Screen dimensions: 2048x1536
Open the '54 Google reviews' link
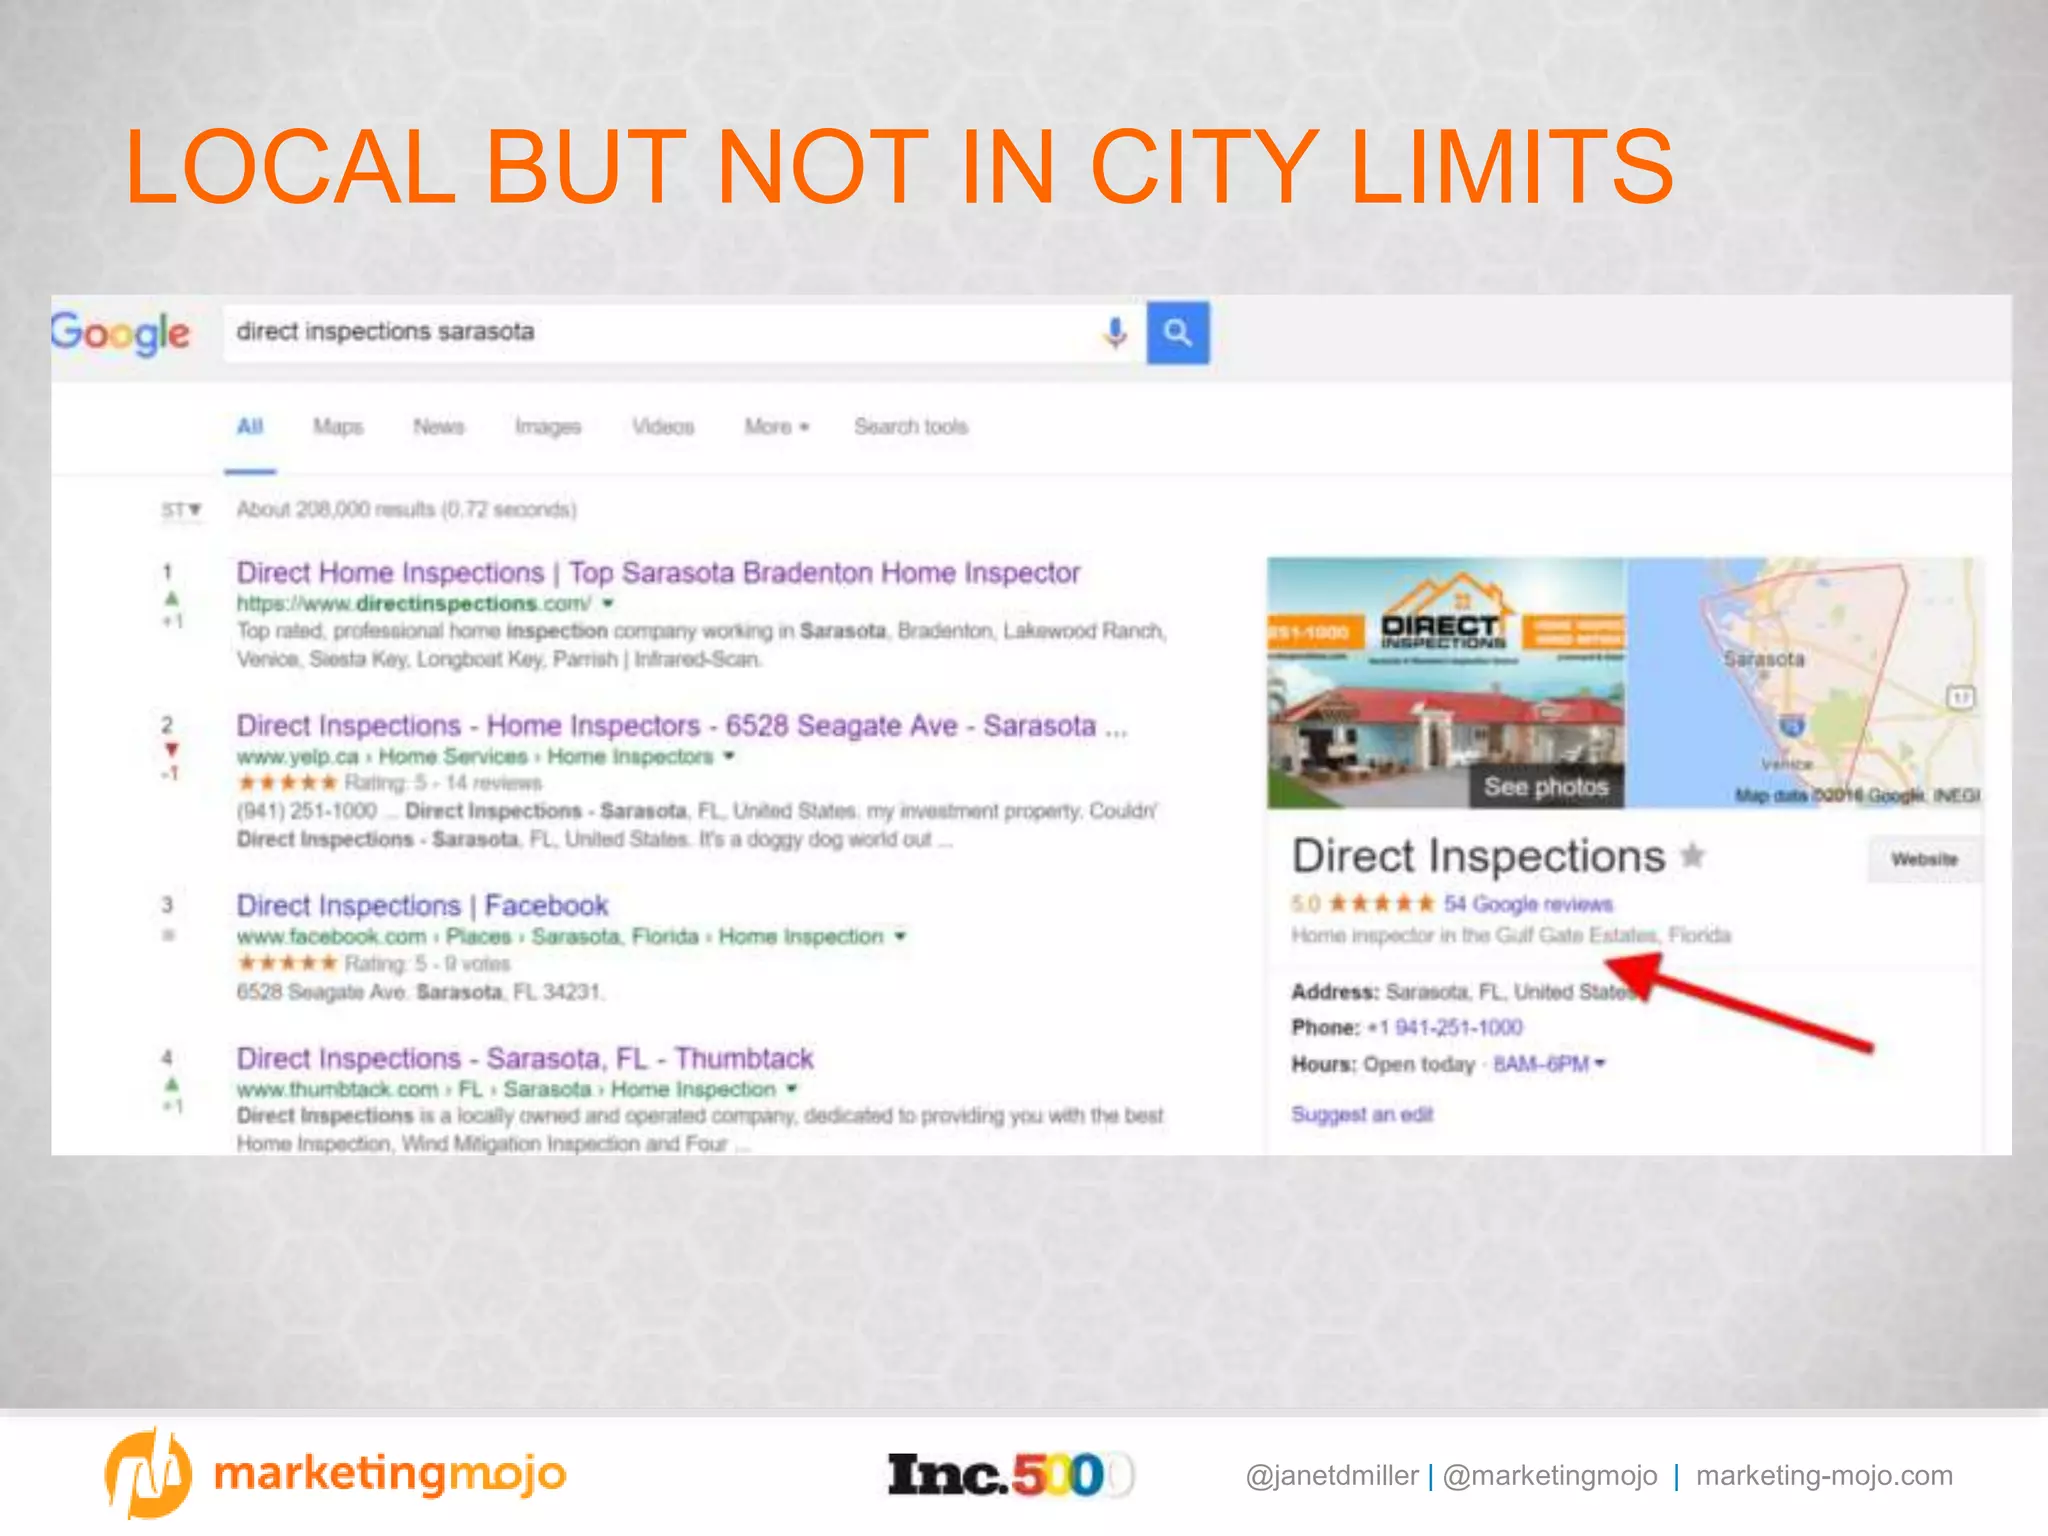tap(1528, 904)
